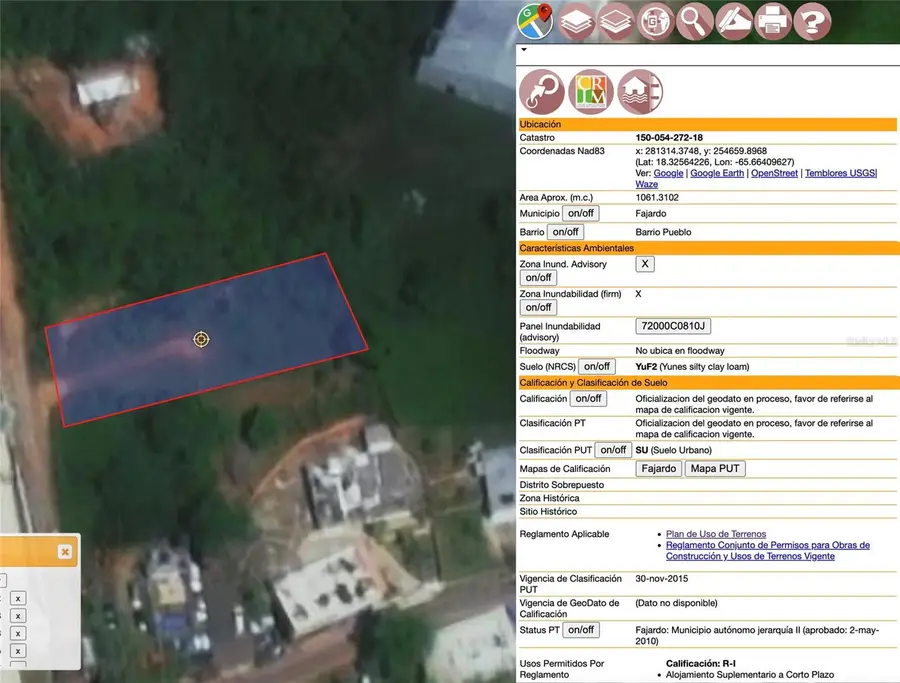The width and height of the screenshot is (900, 683).
Task: Click the target marker on the parcel
Action: (x=201, y=339)
